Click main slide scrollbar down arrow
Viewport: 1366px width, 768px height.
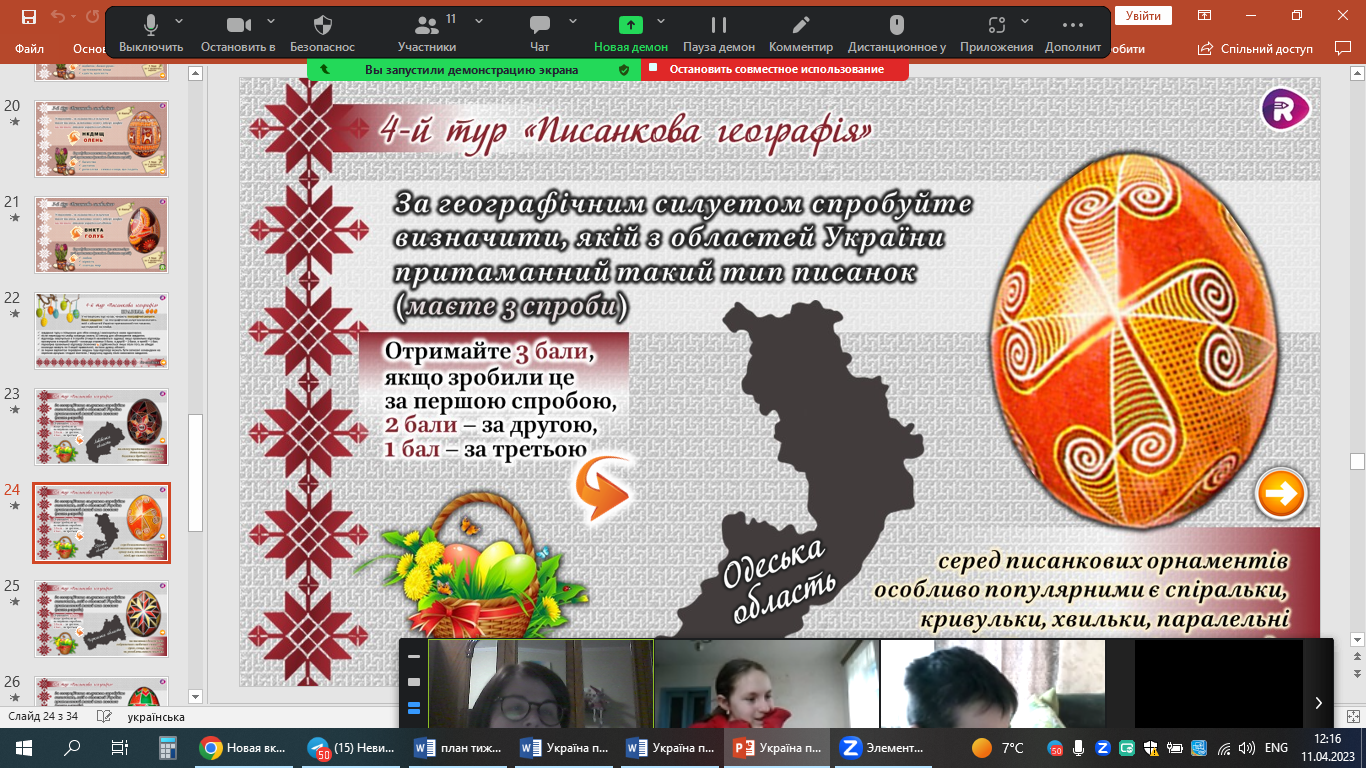click(x=1357, y=637)
